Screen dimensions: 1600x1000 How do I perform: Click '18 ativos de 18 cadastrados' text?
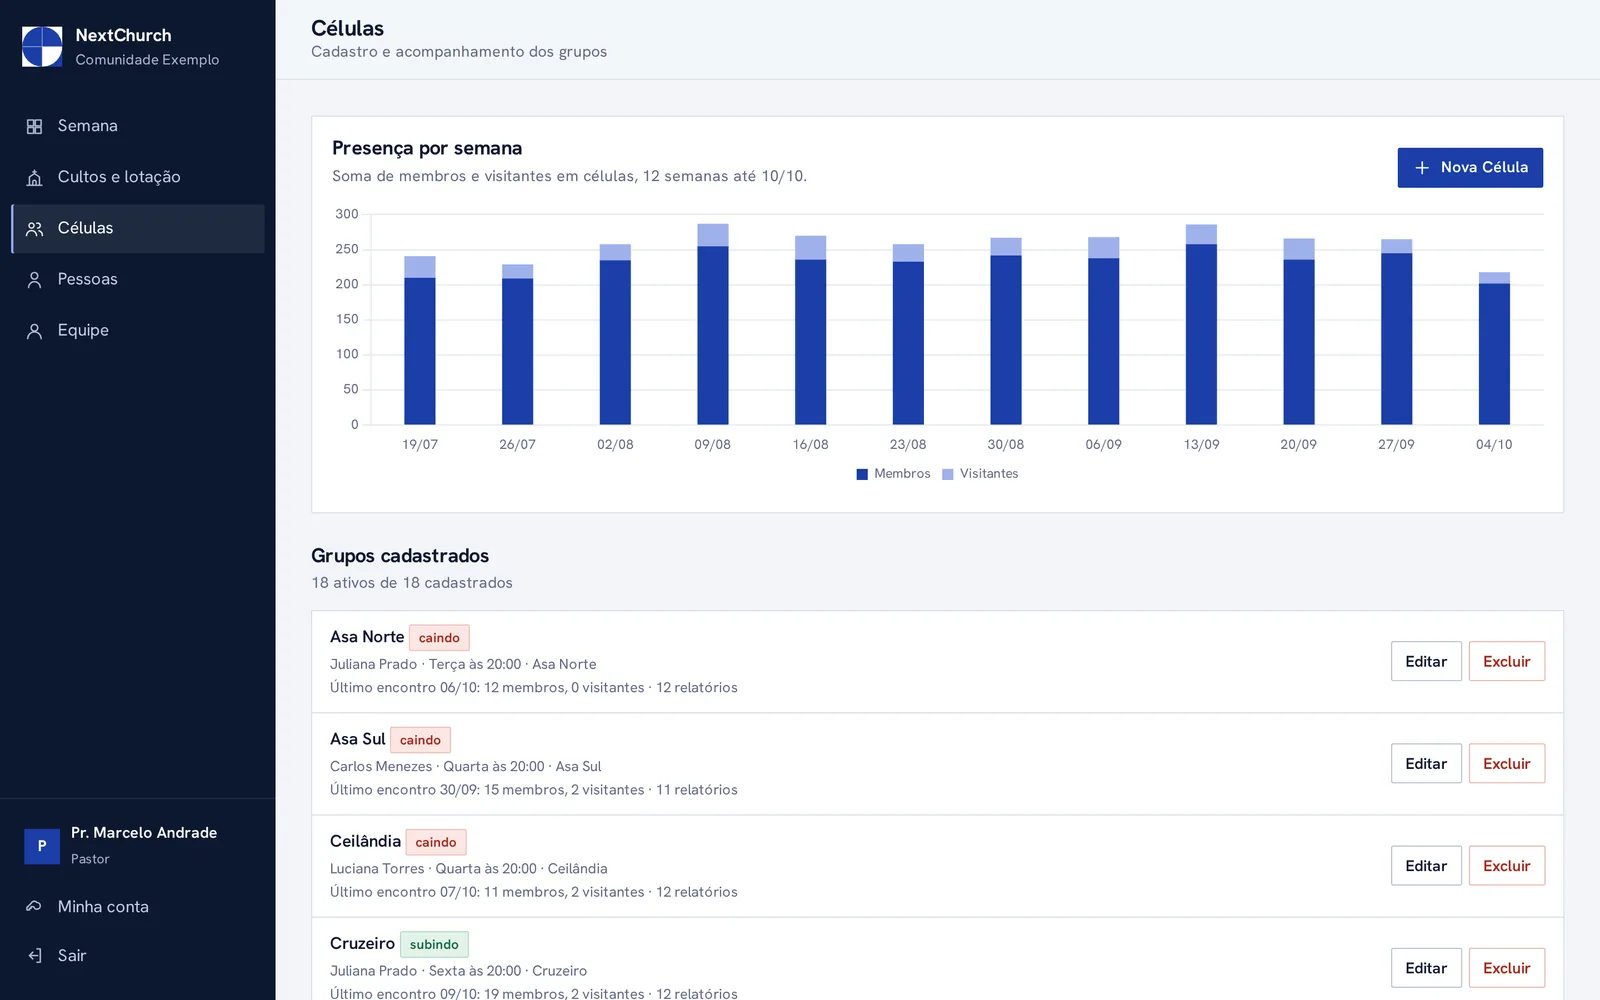(x=412, y=583)
